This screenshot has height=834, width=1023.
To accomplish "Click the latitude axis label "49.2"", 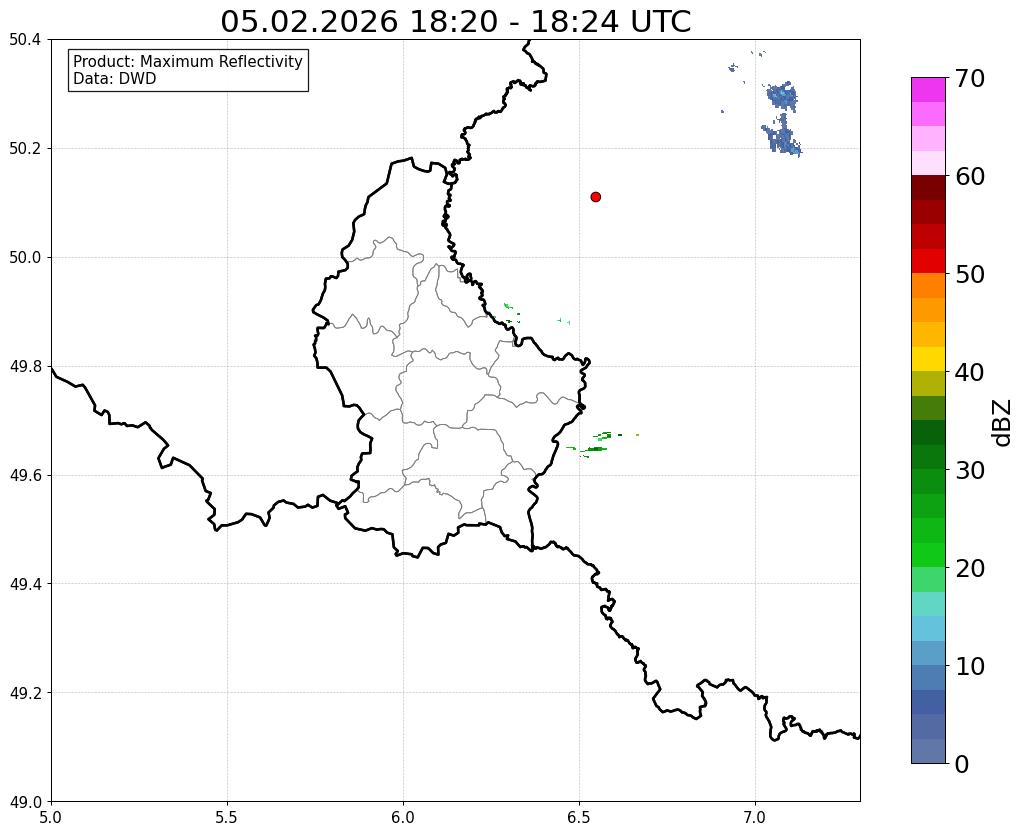I will click(x=25, y=692).
